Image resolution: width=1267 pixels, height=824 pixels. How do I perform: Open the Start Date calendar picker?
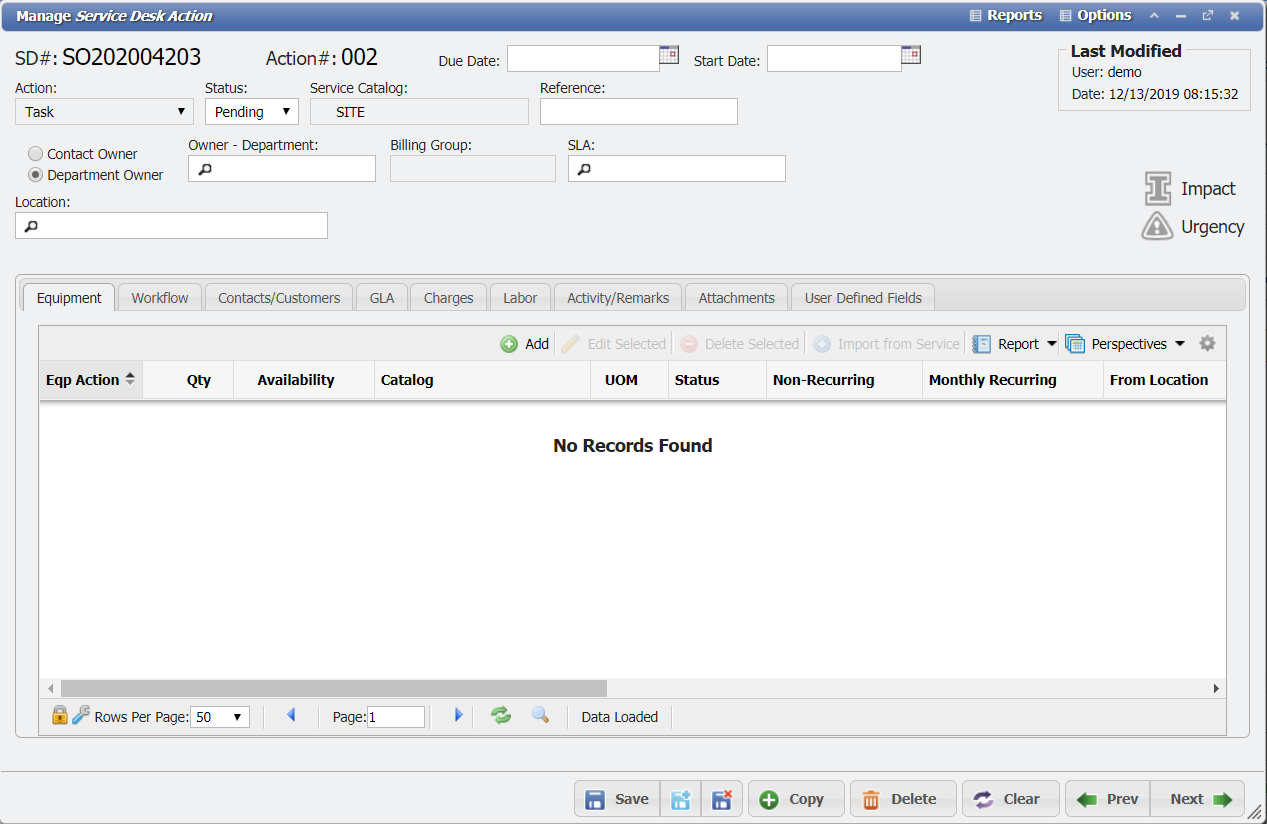(911, 55)
